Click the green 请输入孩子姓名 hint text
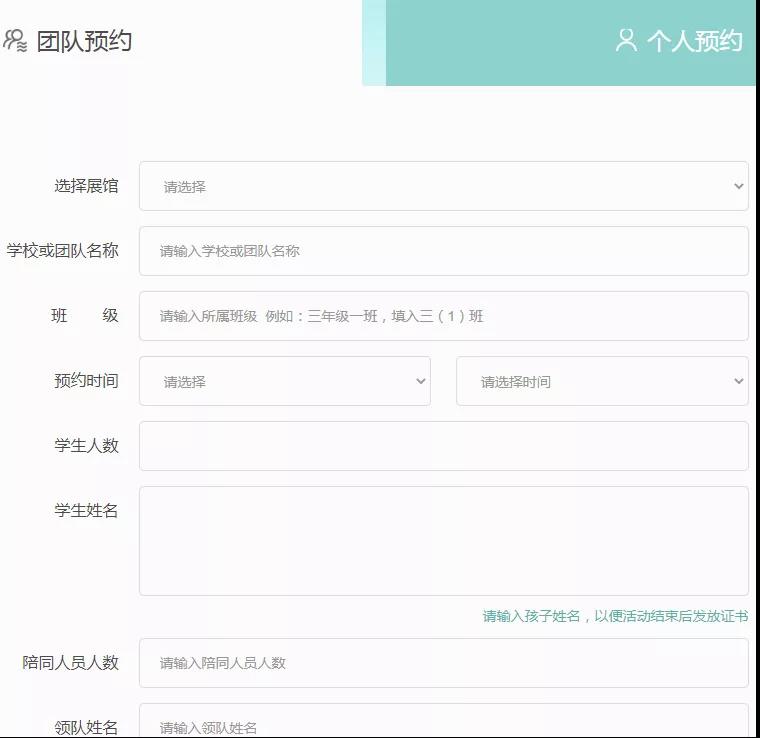The height and width of the screenshot is (738, 760). [x=615, y=616]
